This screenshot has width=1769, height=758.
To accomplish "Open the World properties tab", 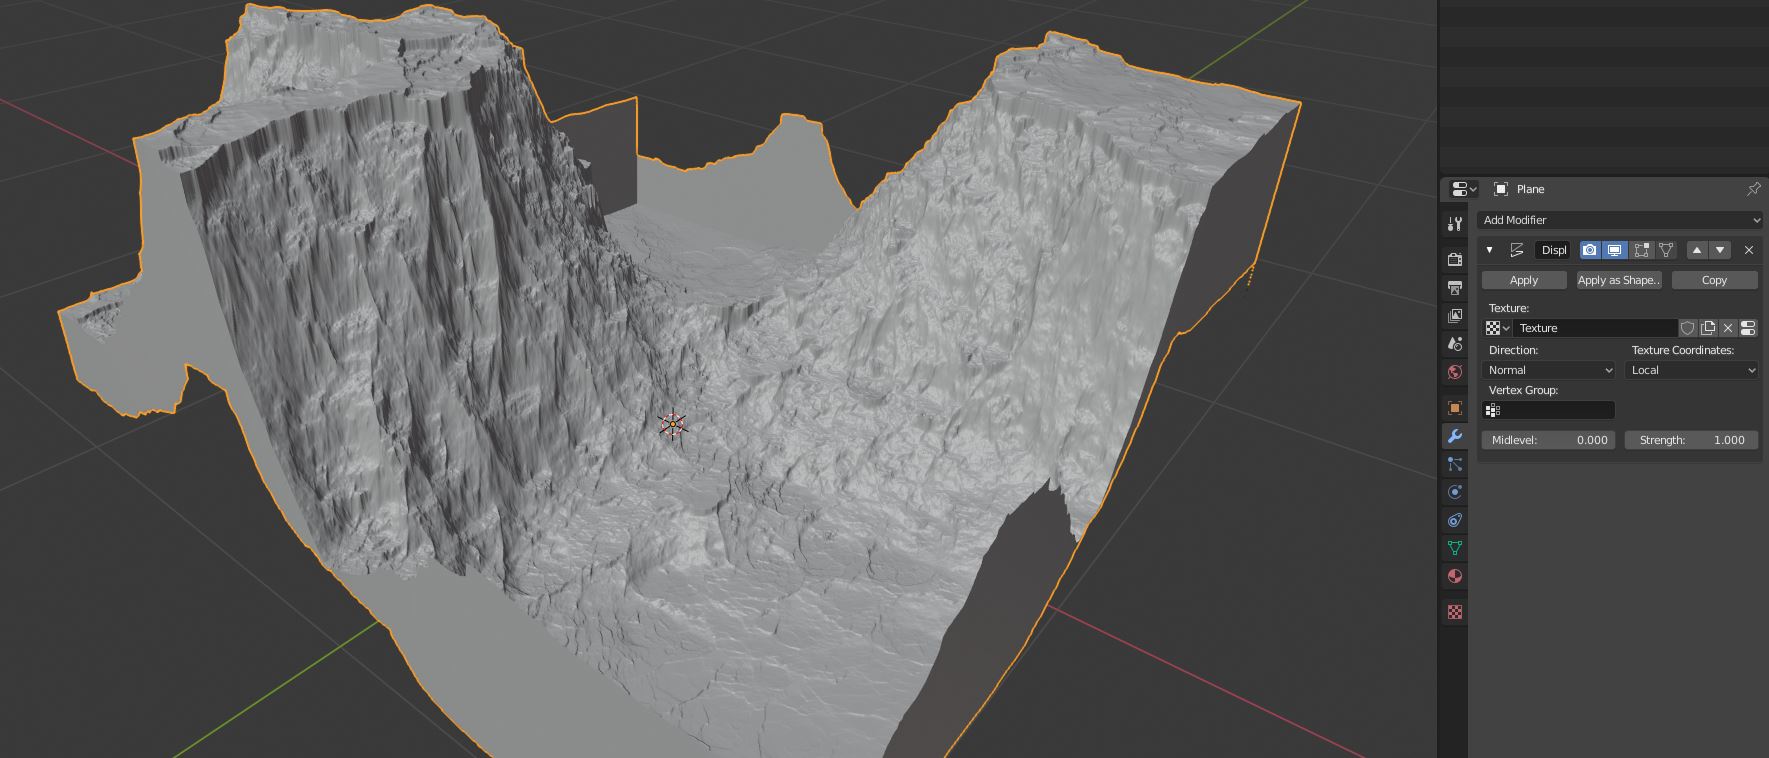I will [1455, 371].
